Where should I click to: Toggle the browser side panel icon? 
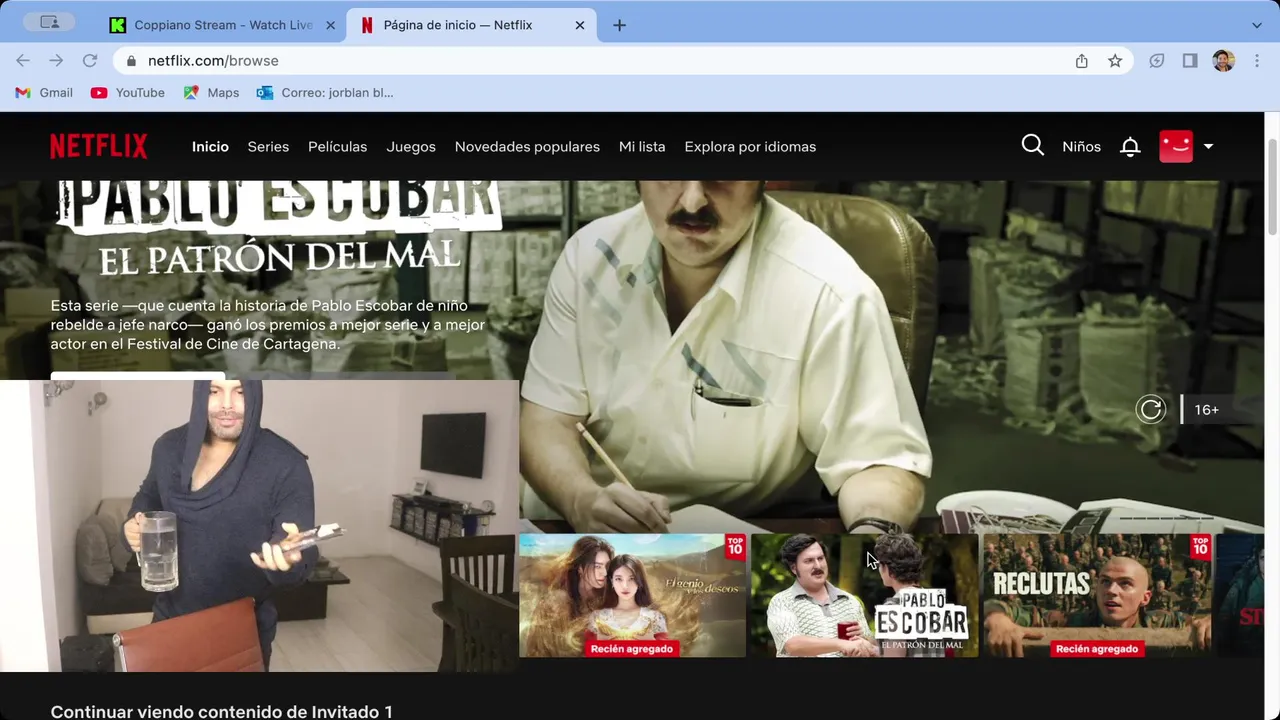click(1190, 61)
